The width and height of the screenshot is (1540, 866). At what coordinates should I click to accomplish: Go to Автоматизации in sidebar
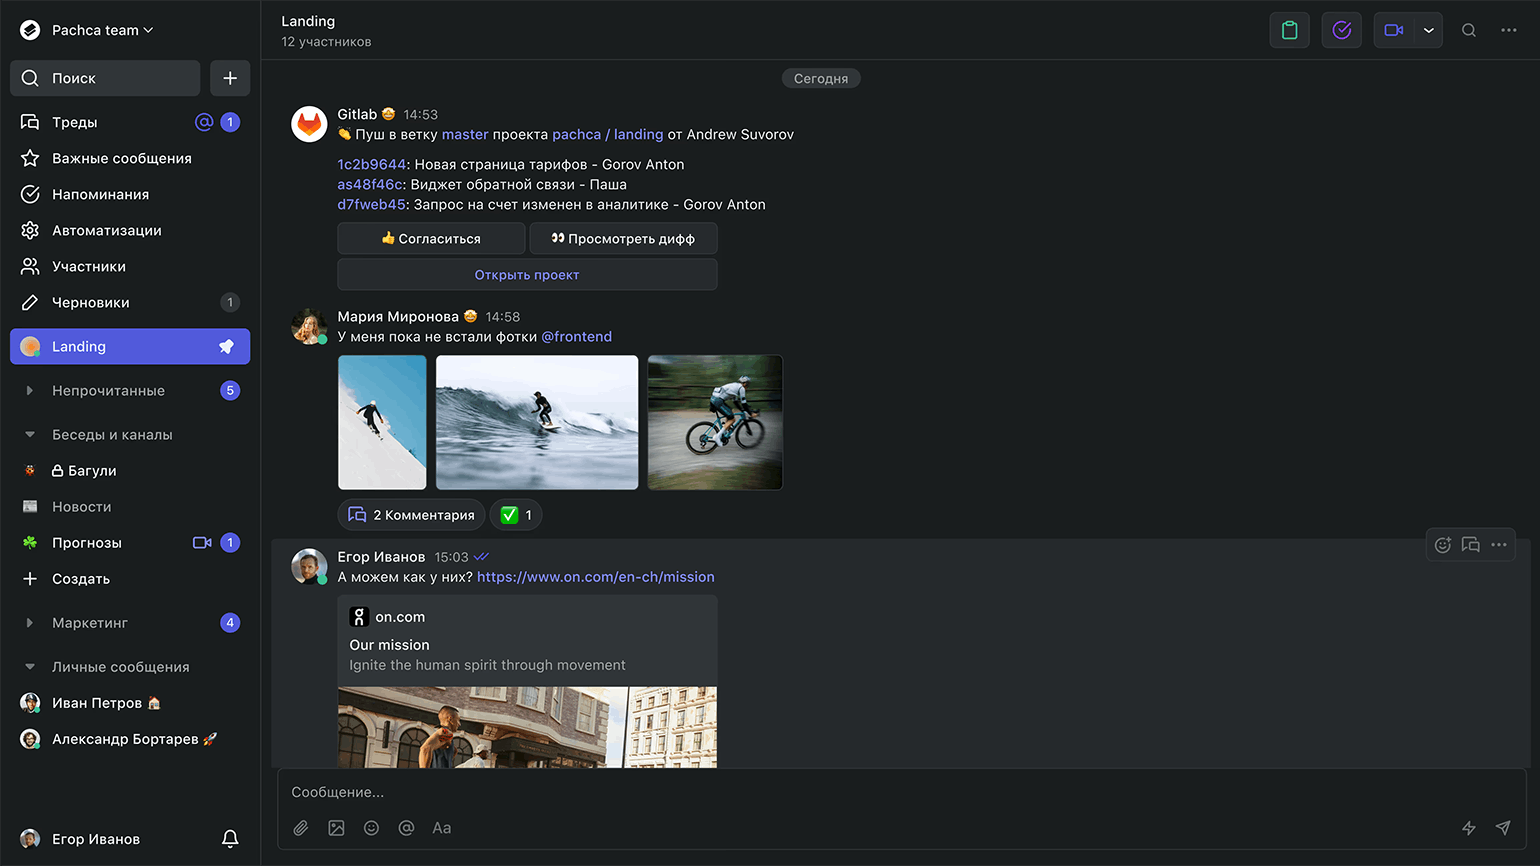[x=106, y=230]
